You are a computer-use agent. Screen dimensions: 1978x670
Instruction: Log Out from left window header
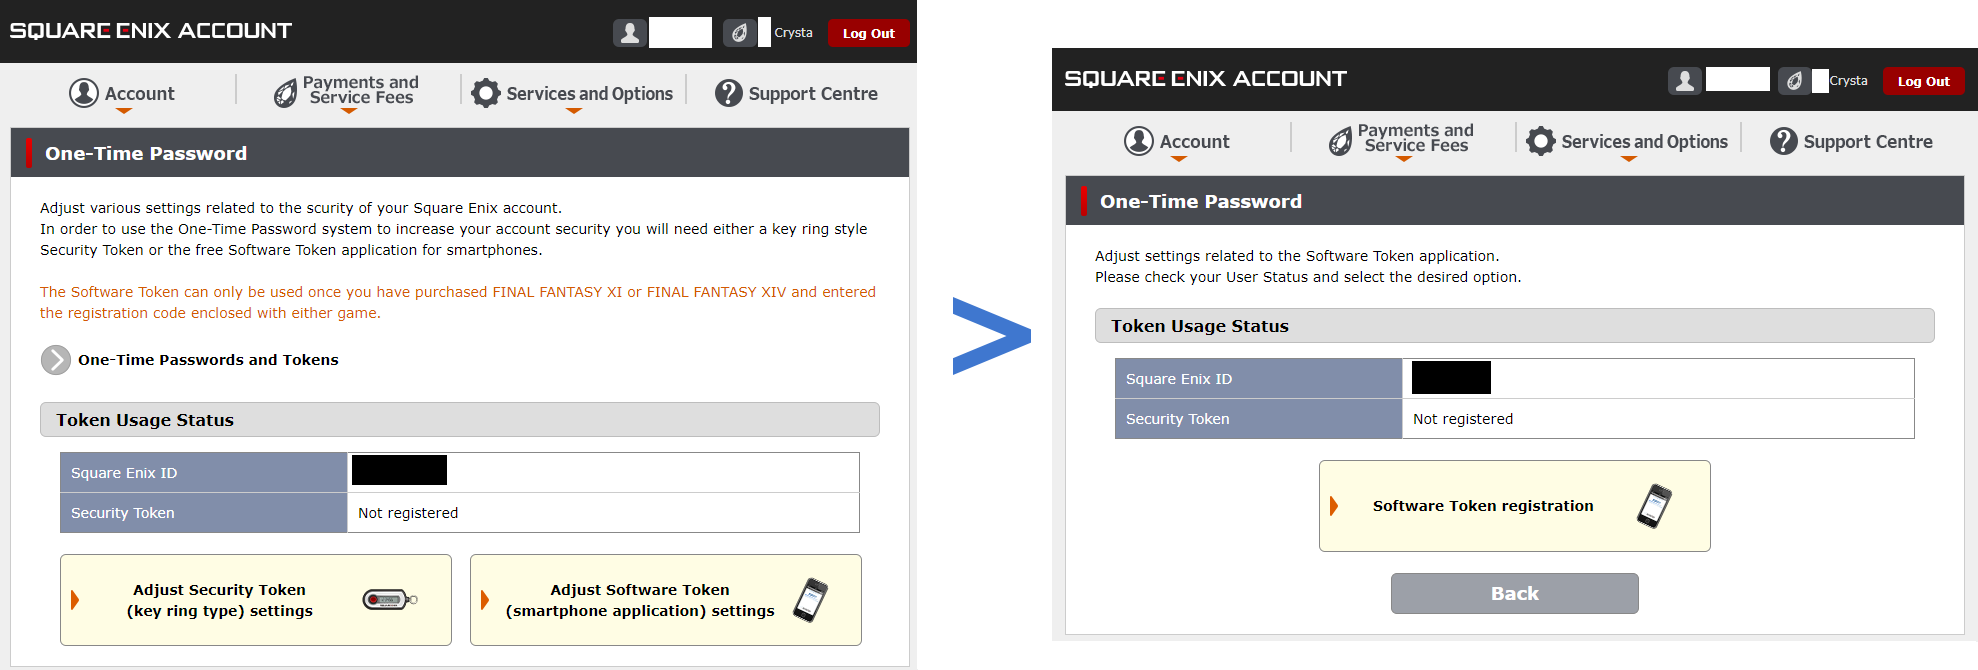click(868, 33)
